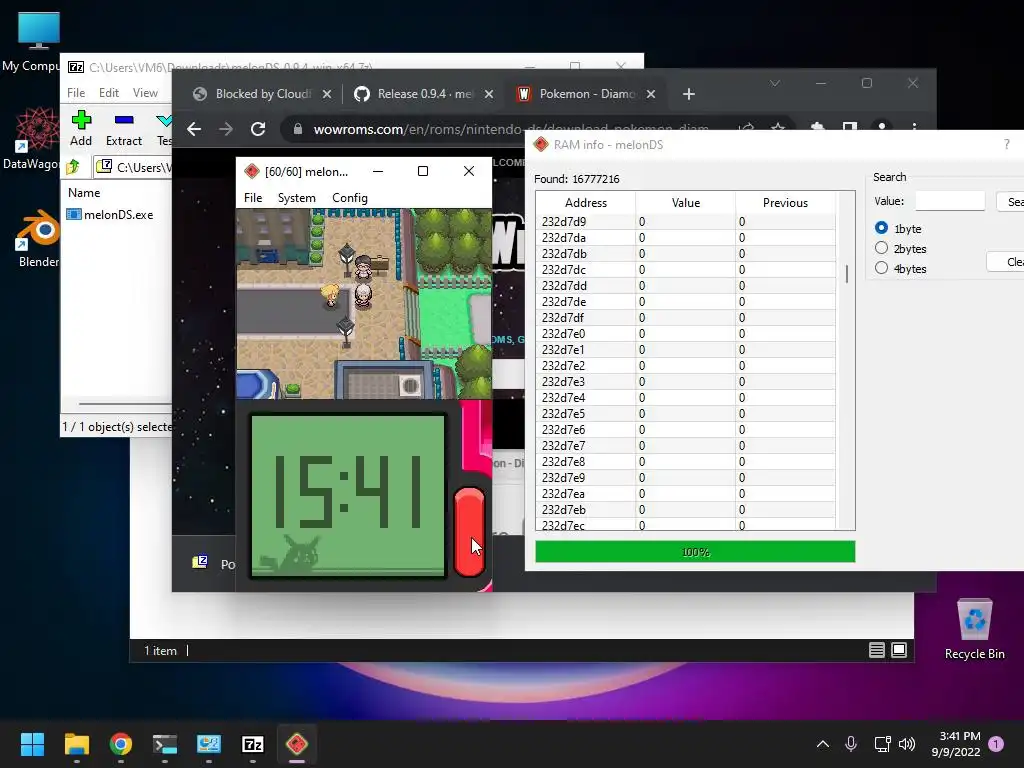Click the notification badge in taskbar
Image resolution: width=1024 pixels, height=768 pixels.
click(x=996, y=744)
